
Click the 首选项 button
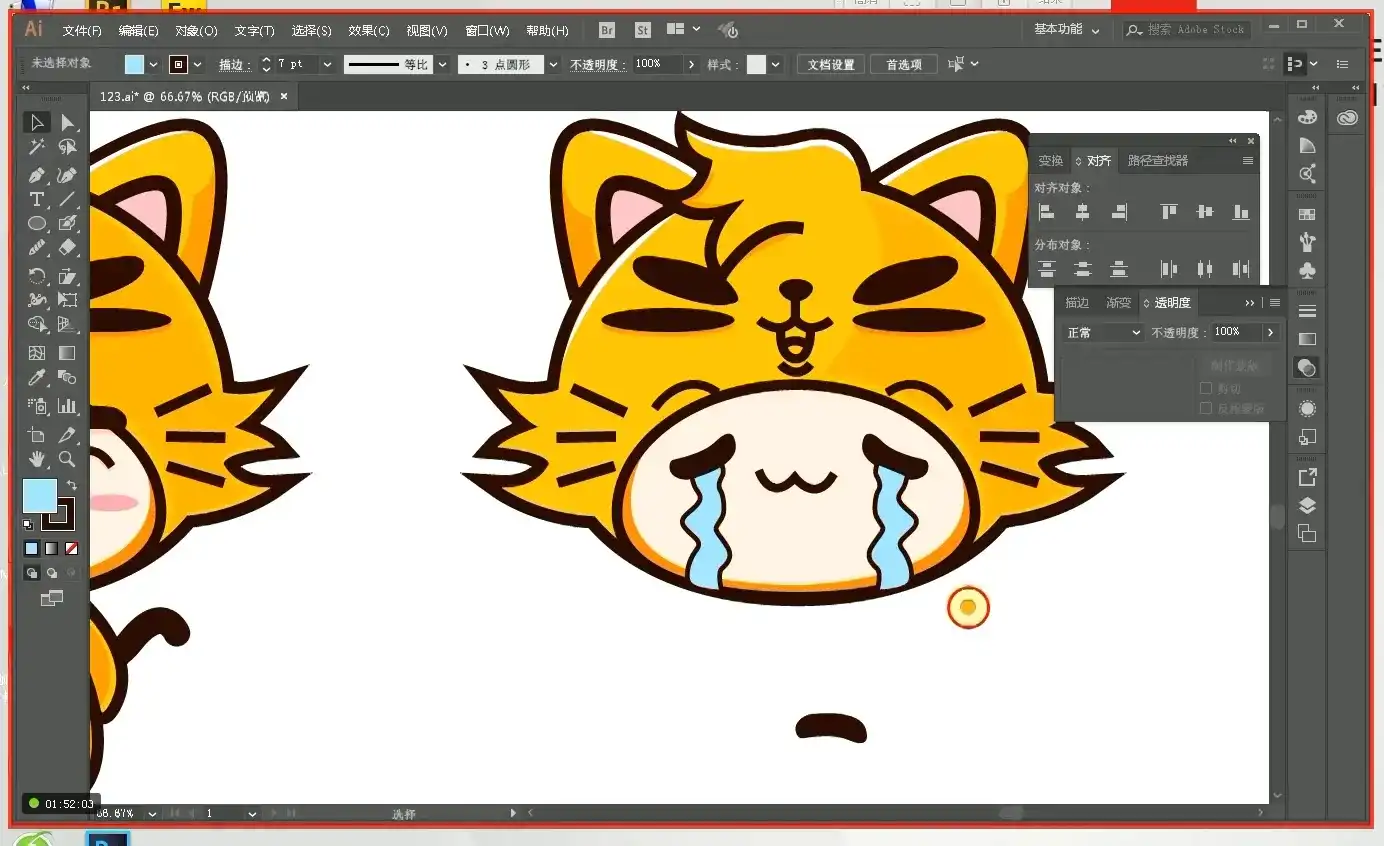904,64
